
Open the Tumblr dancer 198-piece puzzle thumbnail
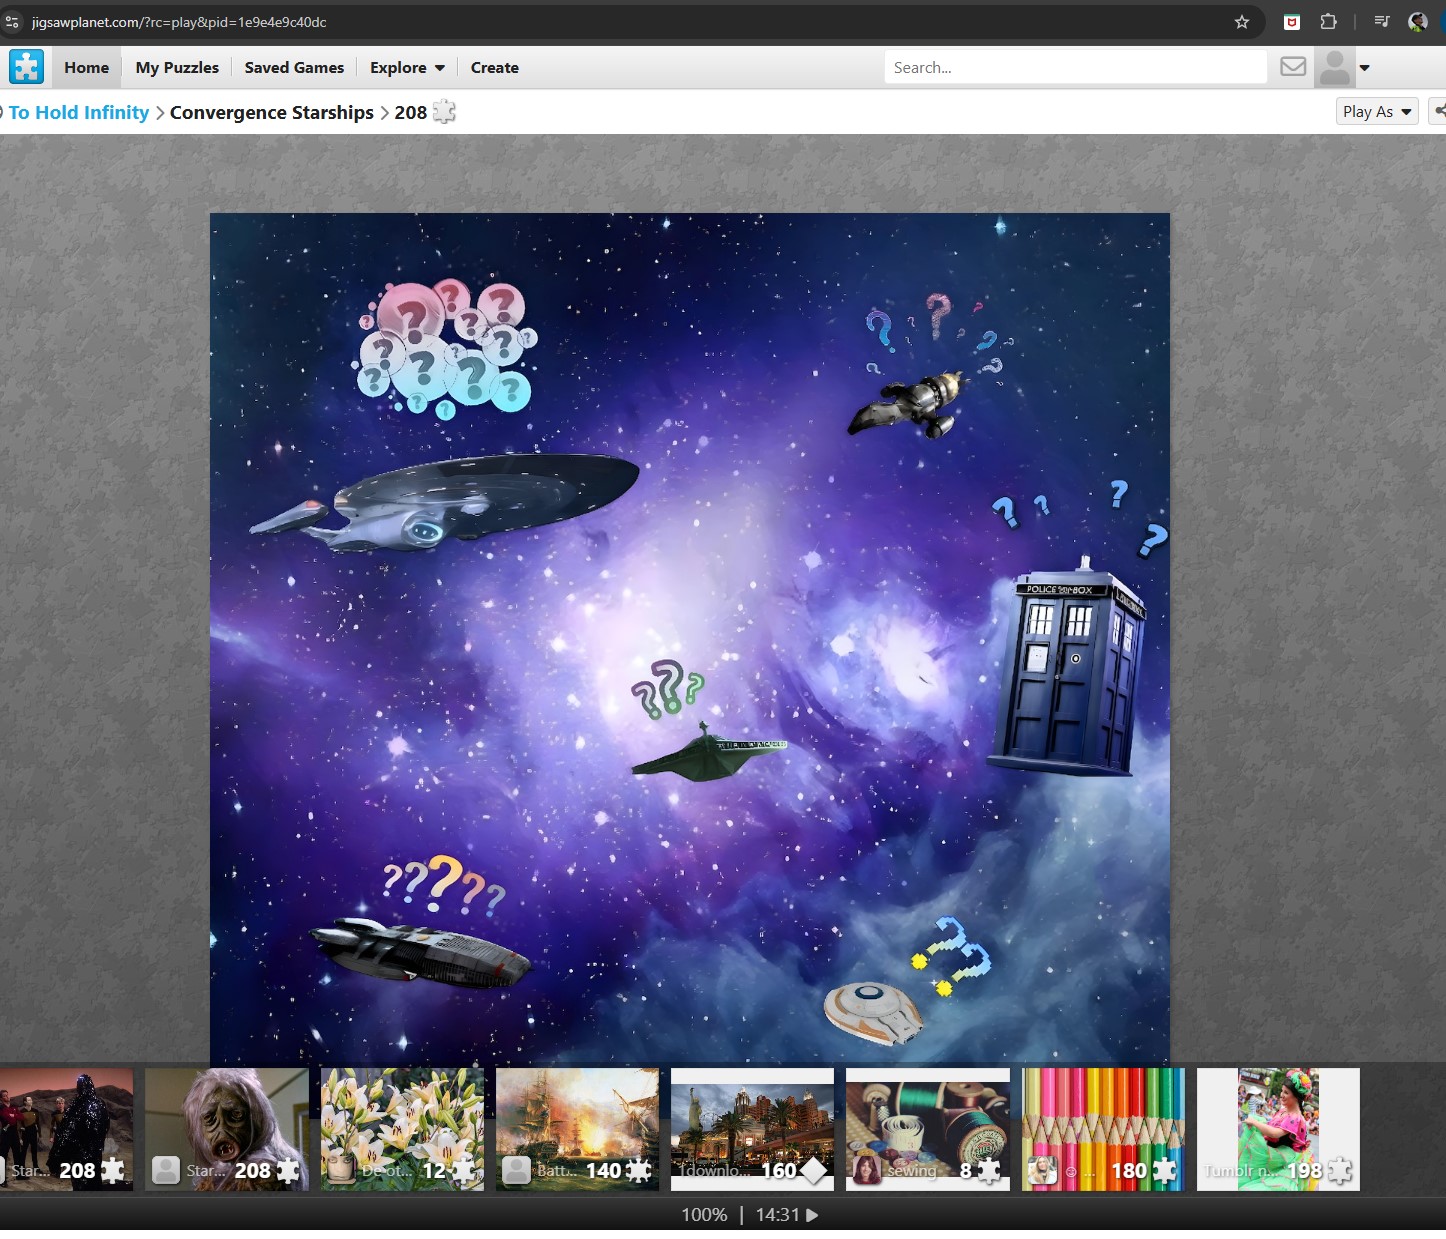coord(1278,1129)
